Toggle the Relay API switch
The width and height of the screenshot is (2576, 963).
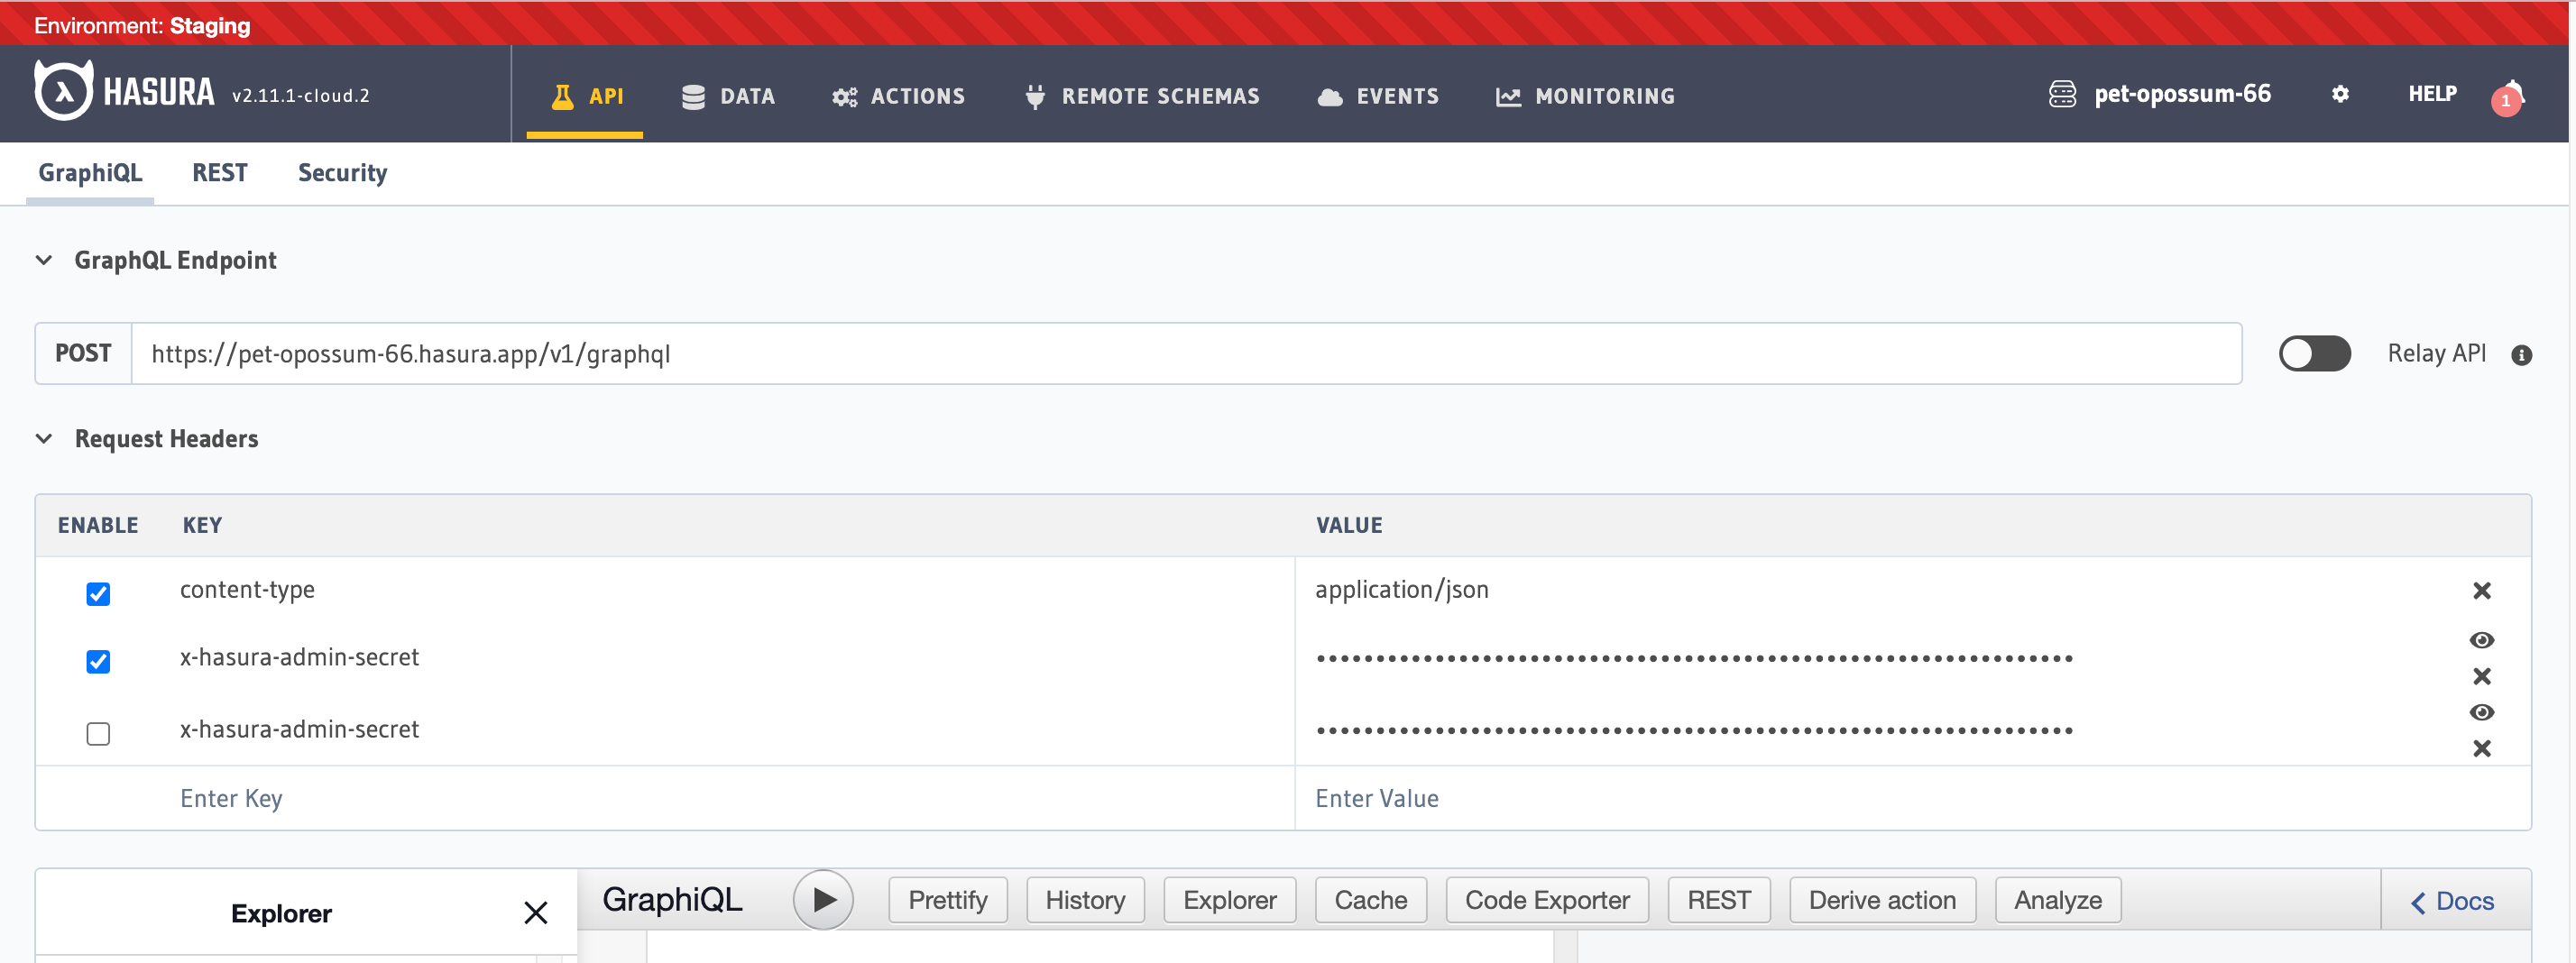point(2314,354)
